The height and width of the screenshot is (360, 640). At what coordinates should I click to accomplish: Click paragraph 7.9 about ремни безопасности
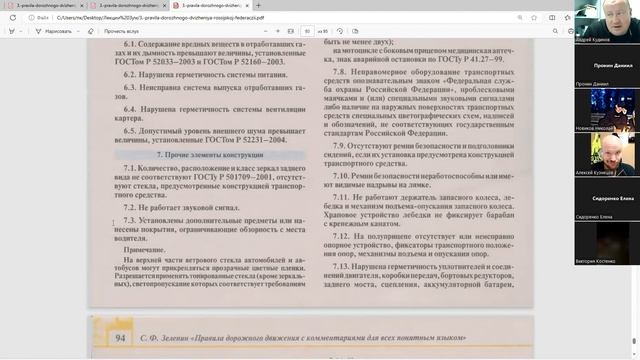[419, 155]
